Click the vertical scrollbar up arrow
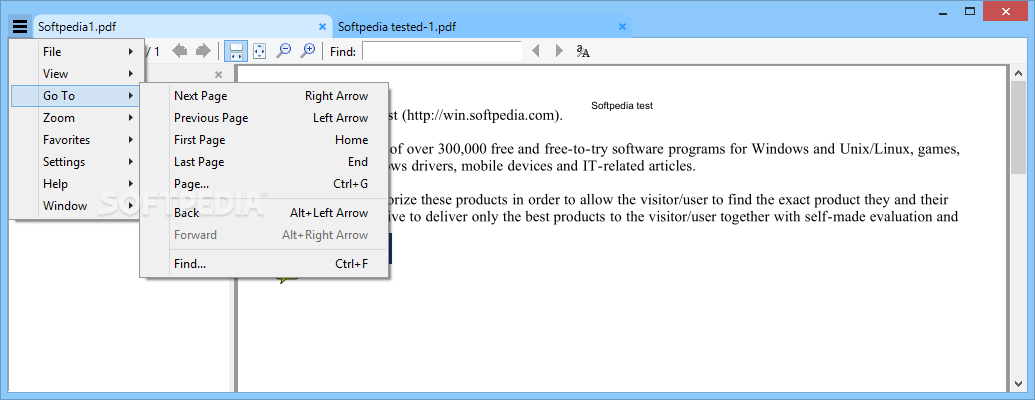 1016,72
